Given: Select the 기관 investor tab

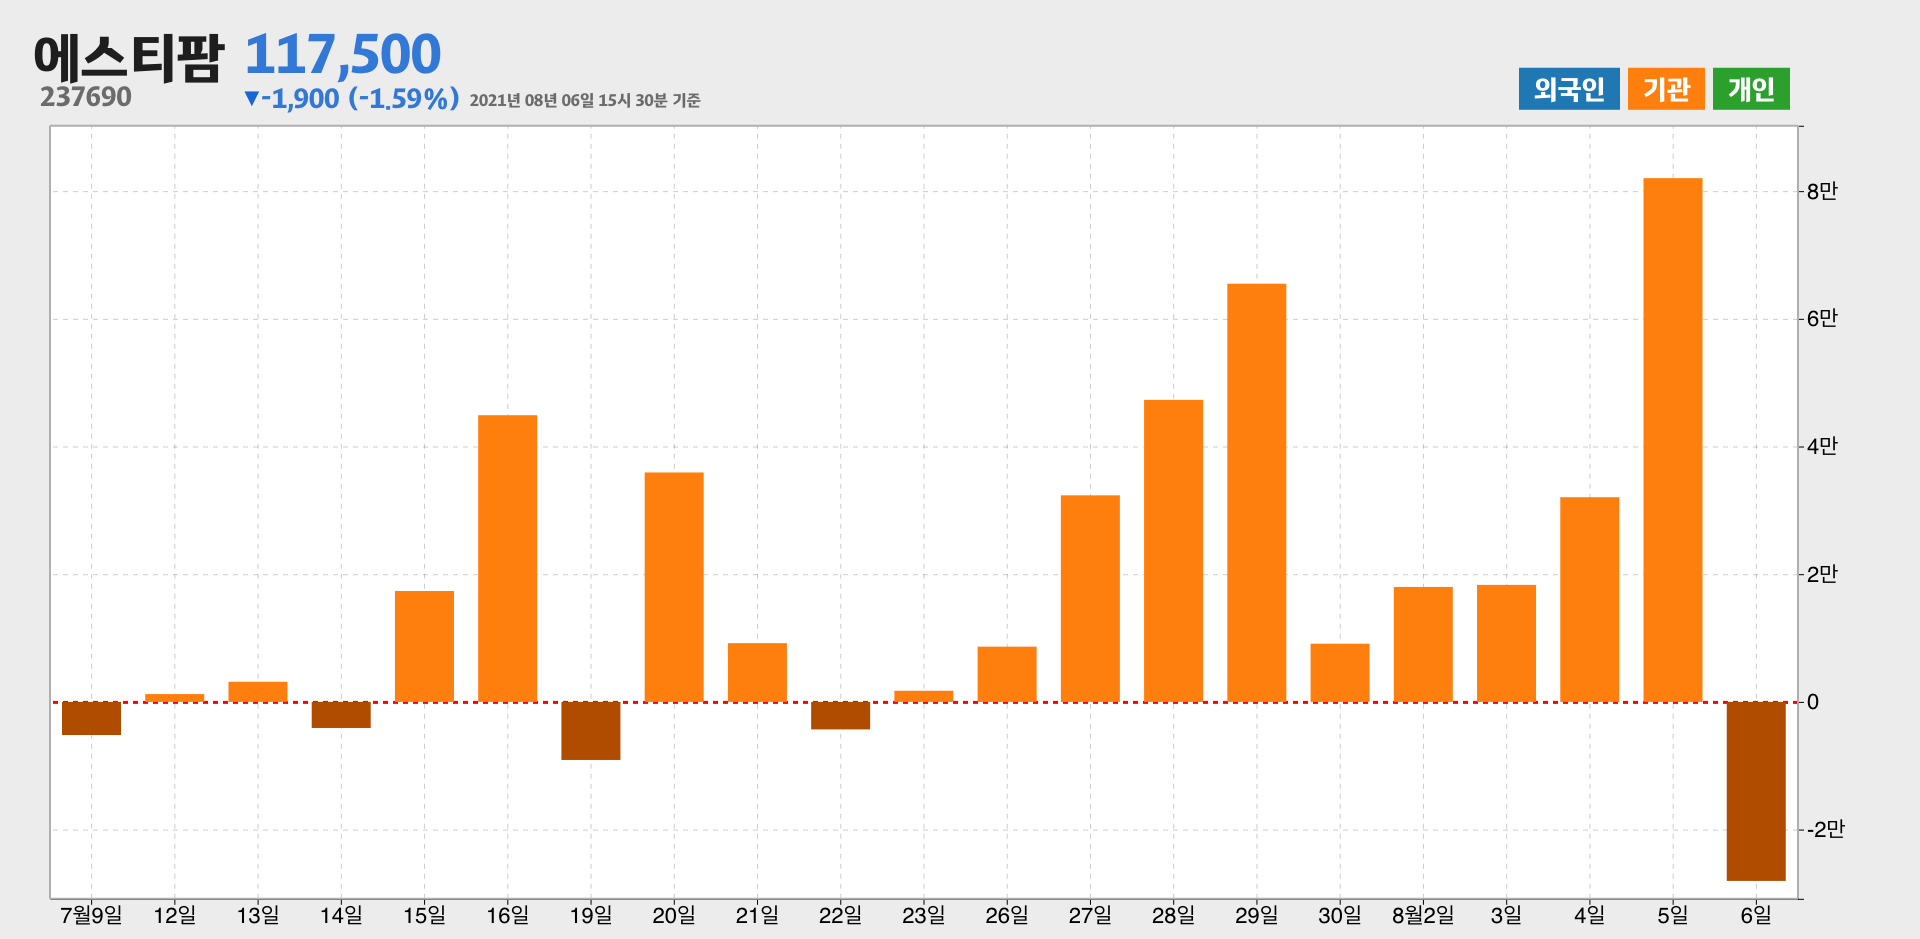Looking at the screenshot, I should pos(1666,89).
